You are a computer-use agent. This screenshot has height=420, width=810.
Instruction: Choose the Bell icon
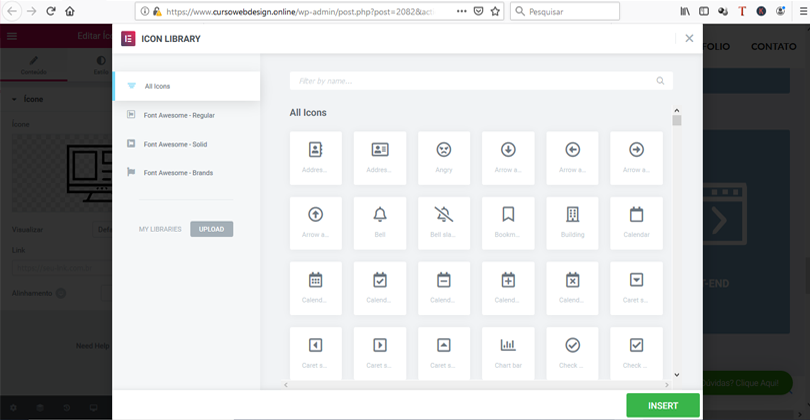click(x=380, y=223)
